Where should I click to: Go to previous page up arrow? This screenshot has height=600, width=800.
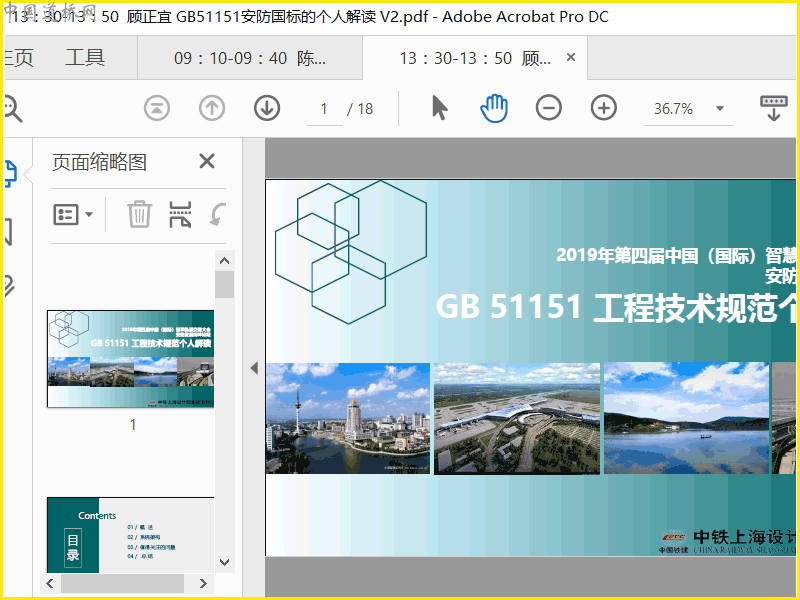click(x=212, y=108)
